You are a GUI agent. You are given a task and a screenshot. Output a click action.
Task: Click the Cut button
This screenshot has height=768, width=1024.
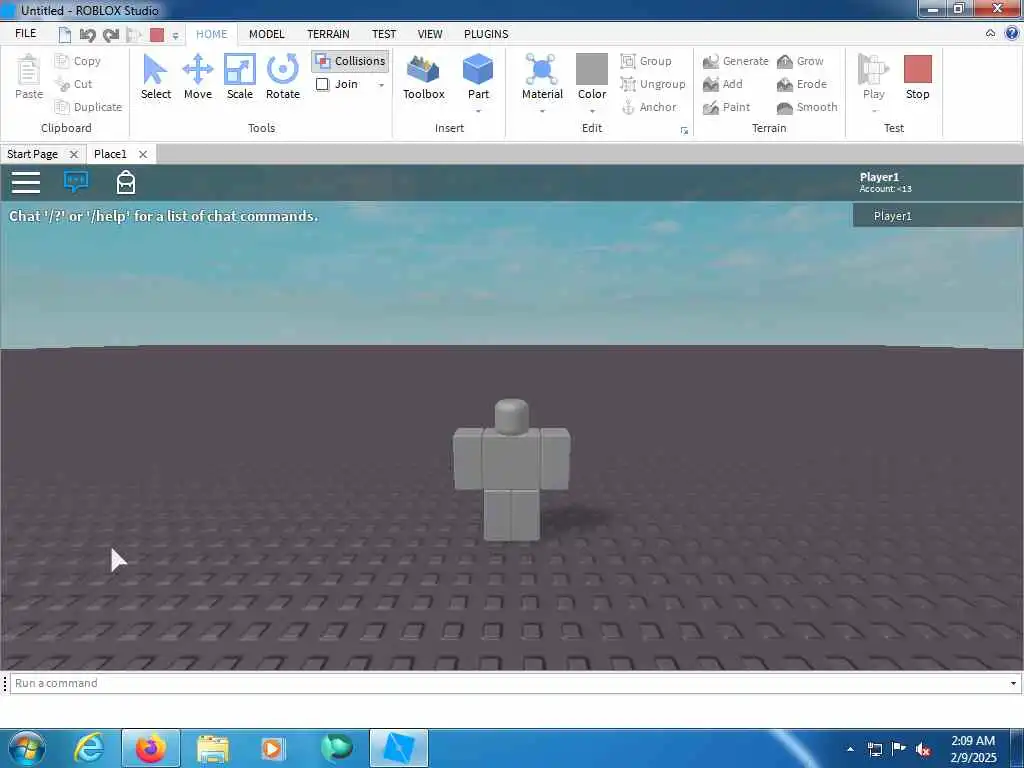pyautogui.click(x=74, y=84)
